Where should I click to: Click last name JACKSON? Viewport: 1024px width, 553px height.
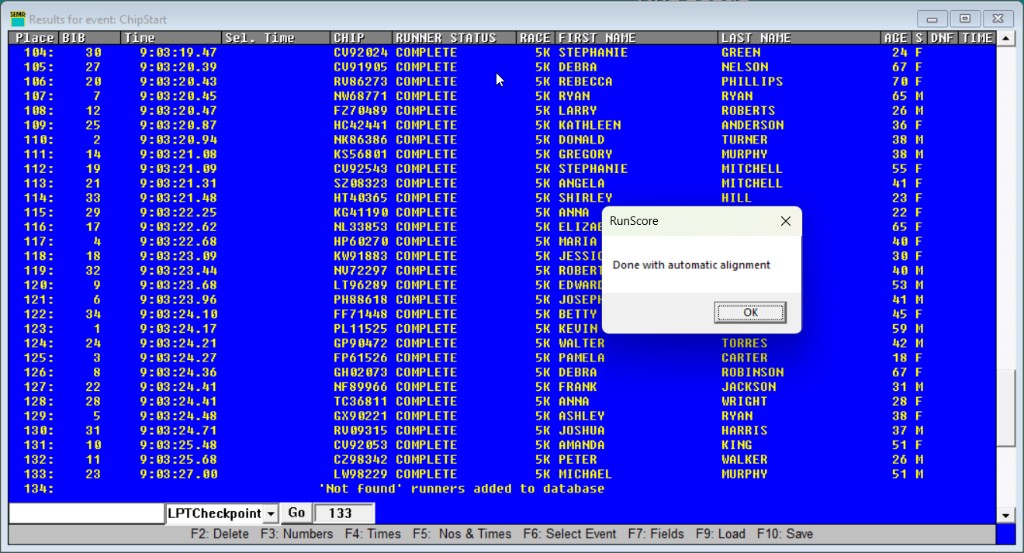(748, 387)
